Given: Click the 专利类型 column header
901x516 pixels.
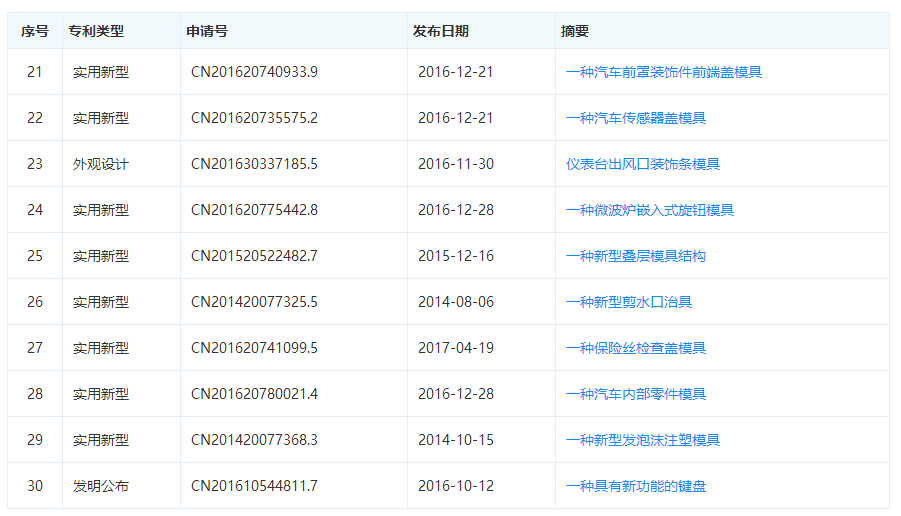Looking at the screenshot, I should (x=96, y=31).
